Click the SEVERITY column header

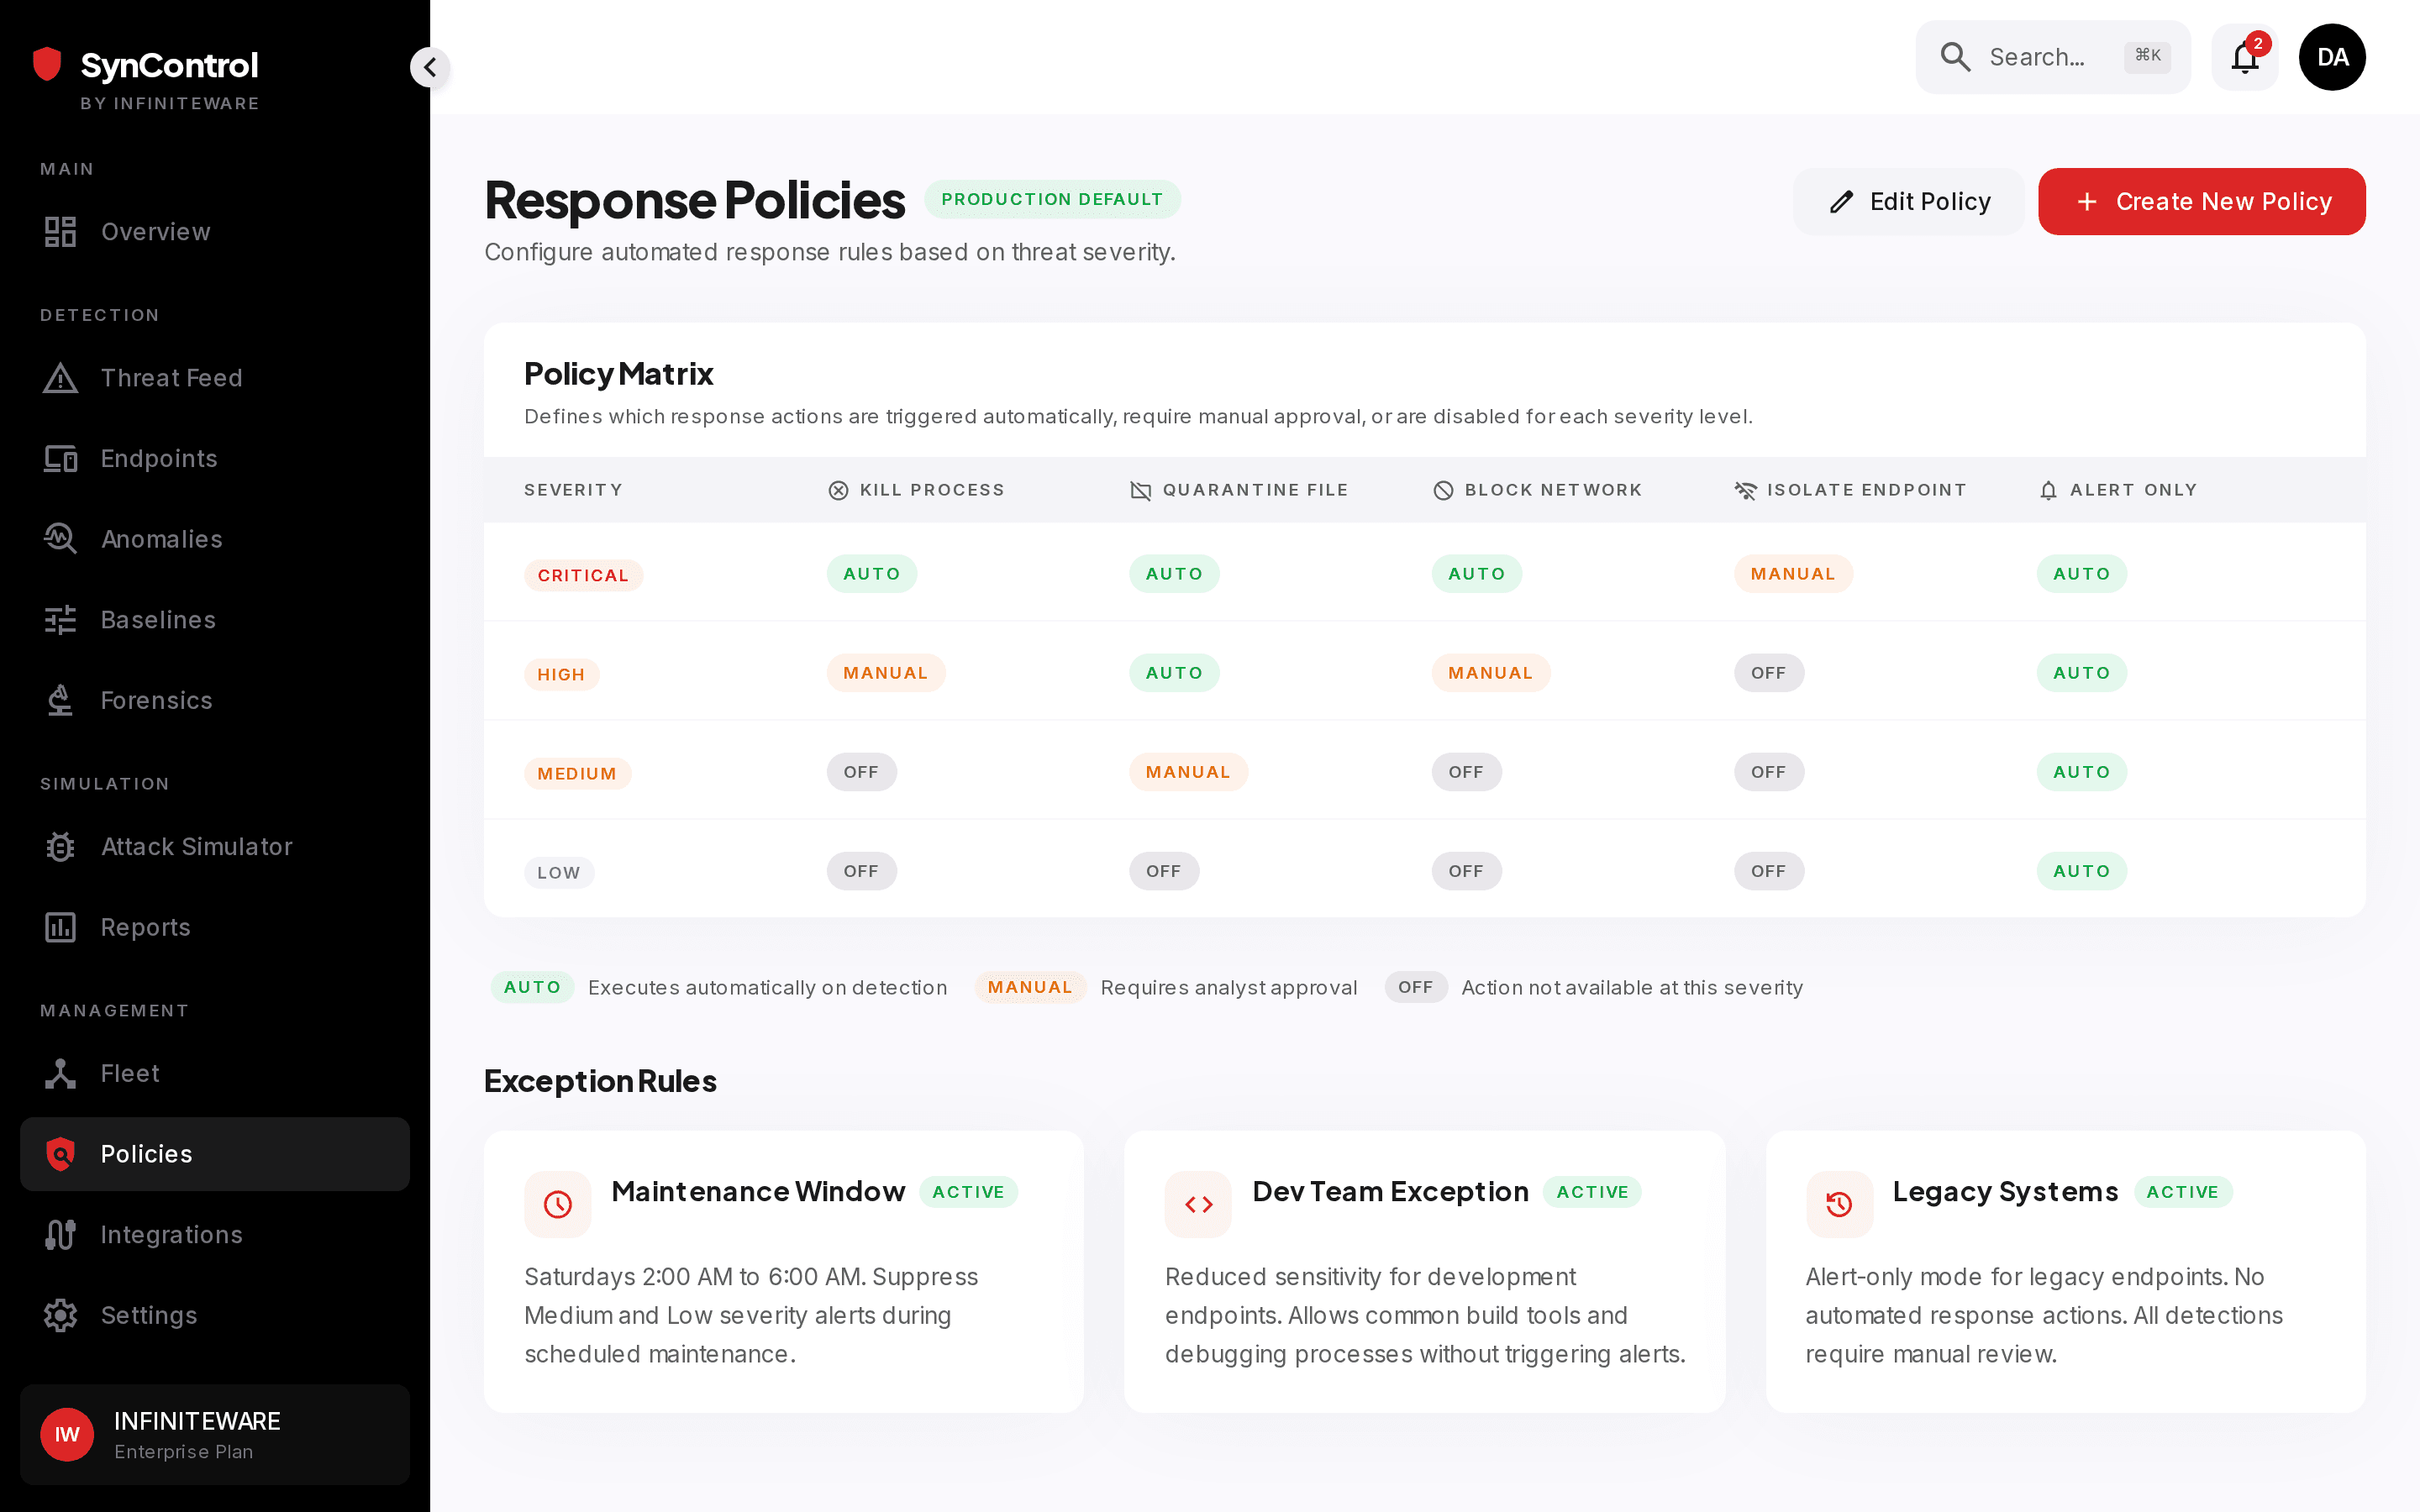pyautogui.click(x=573, y=490)
